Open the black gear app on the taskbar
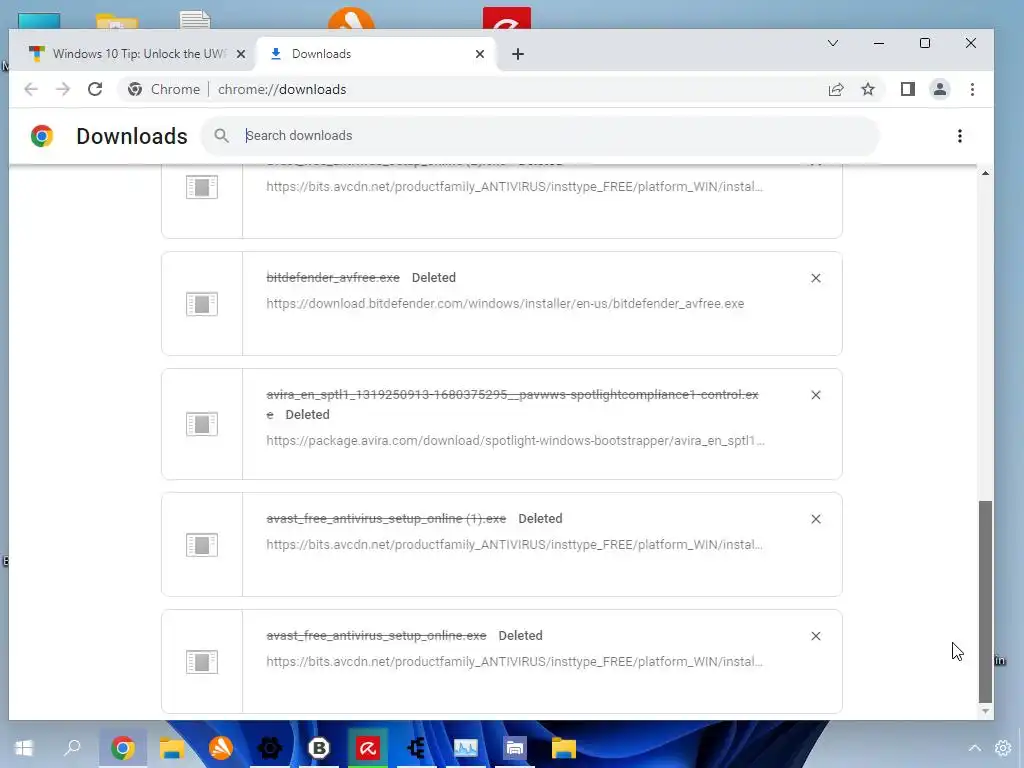Image resolution: width=1024 pixels, height=768 pixels. click(270, 748)
